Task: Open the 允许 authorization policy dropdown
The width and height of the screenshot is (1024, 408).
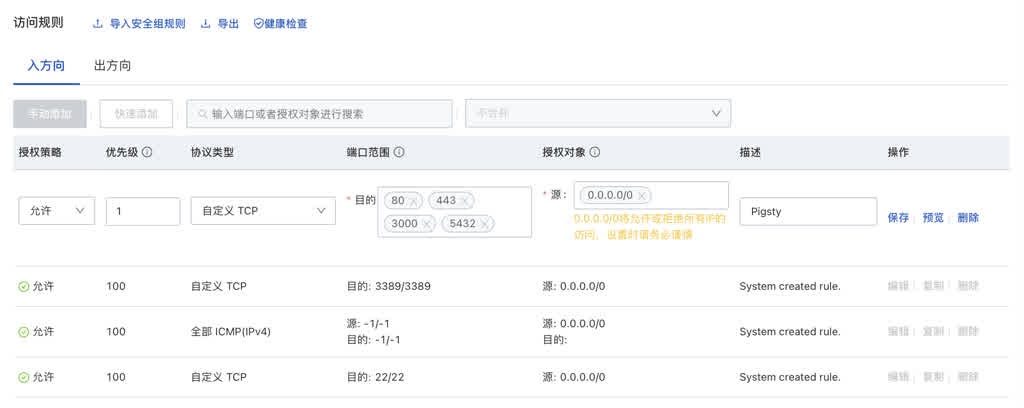Action: [x=56, y=211]
